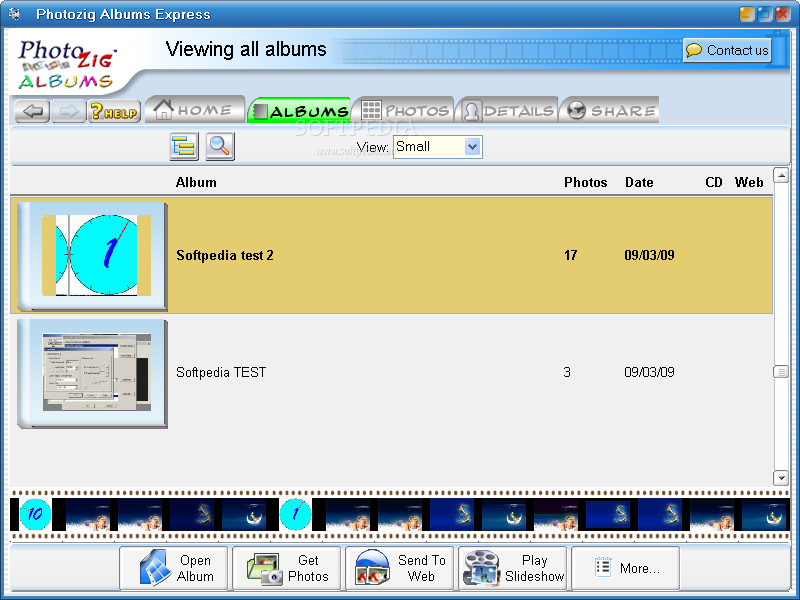Click the Softpedia test 2 date 09/03/09
The width and height of the screenshot is (800, 600).
(x=649, y=255)
